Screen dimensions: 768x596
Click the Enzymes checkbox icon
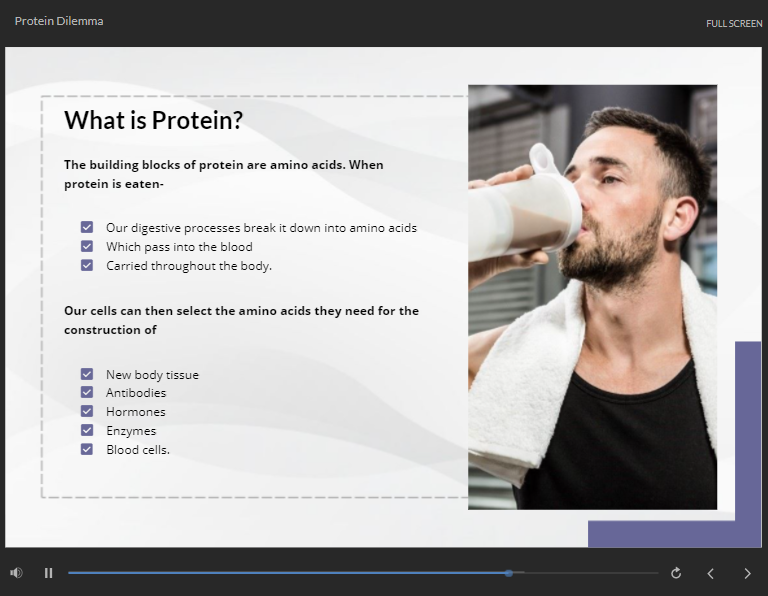tap(87, 431)
